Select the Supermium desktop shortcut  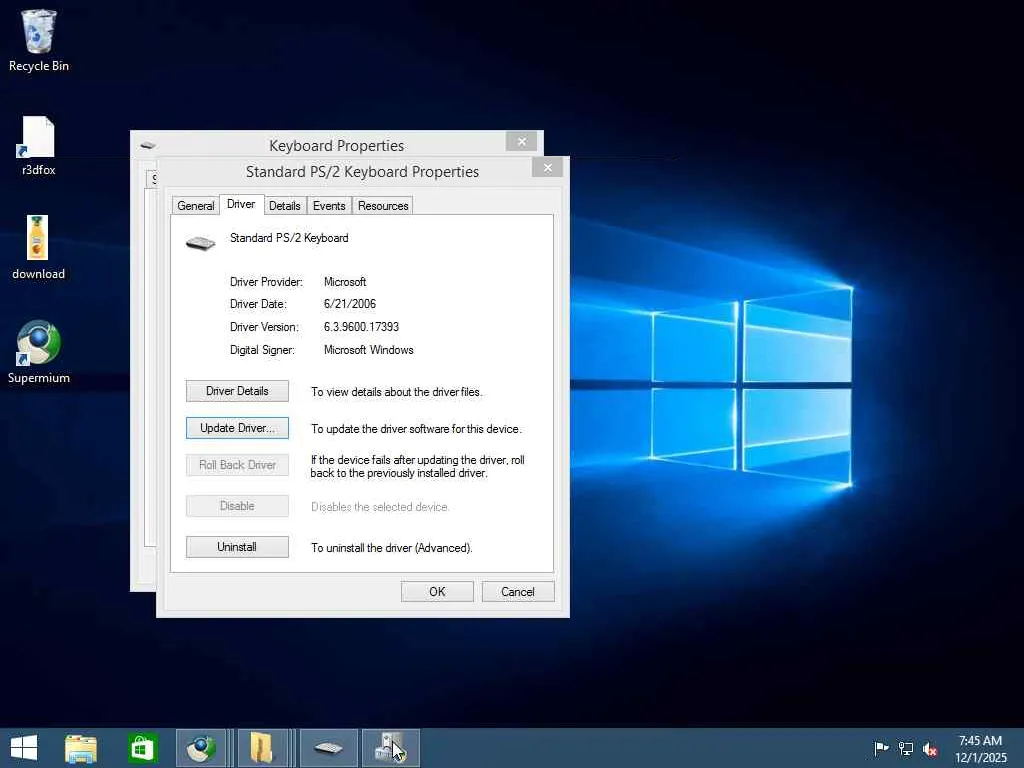tap(39, 352)
